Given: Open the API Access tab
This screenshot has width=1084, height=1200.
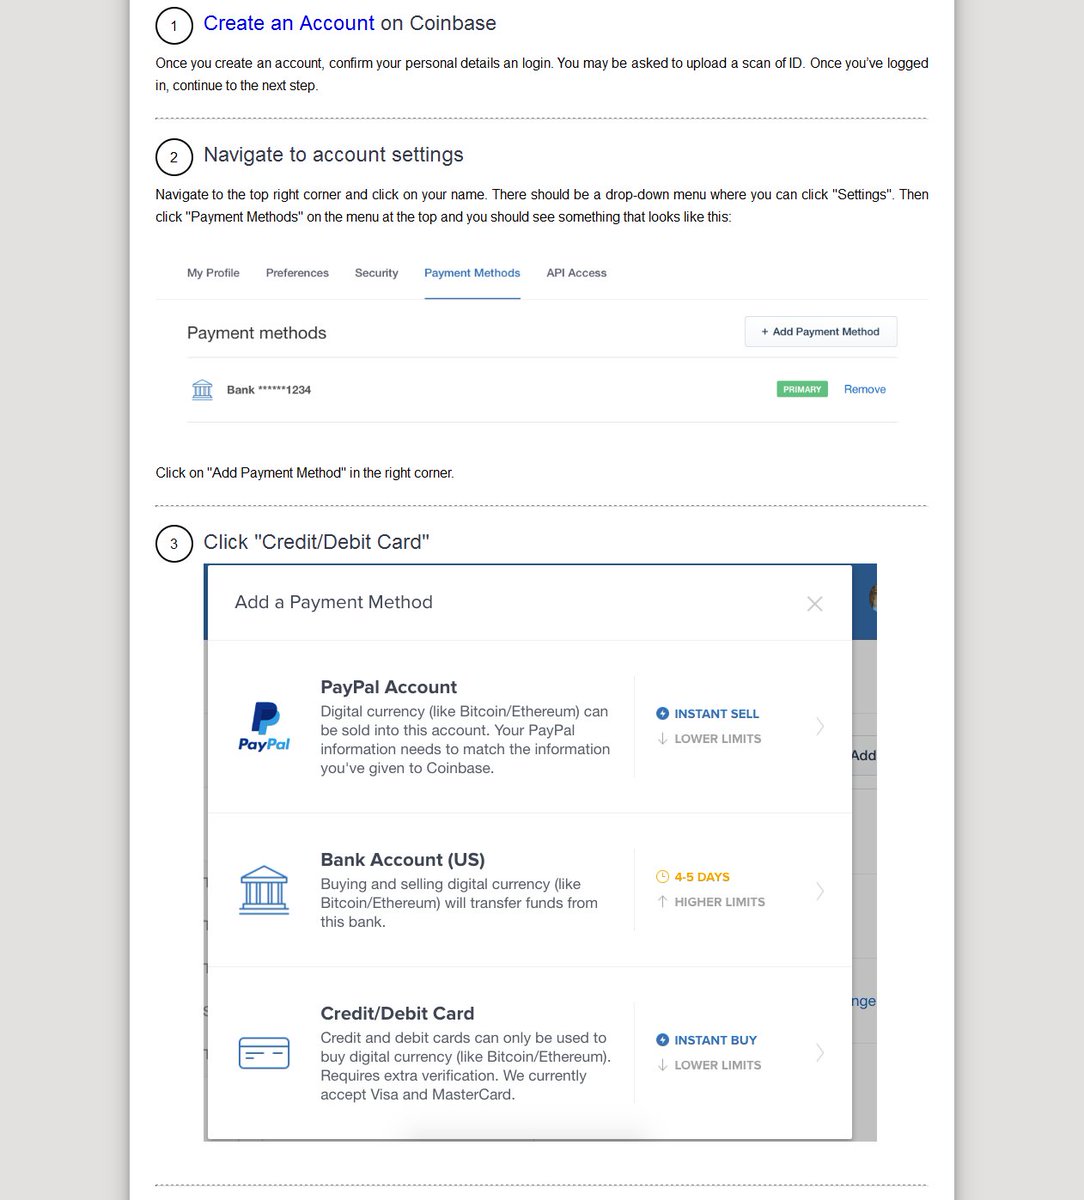Looking at the screenshot, I should 576,273.
